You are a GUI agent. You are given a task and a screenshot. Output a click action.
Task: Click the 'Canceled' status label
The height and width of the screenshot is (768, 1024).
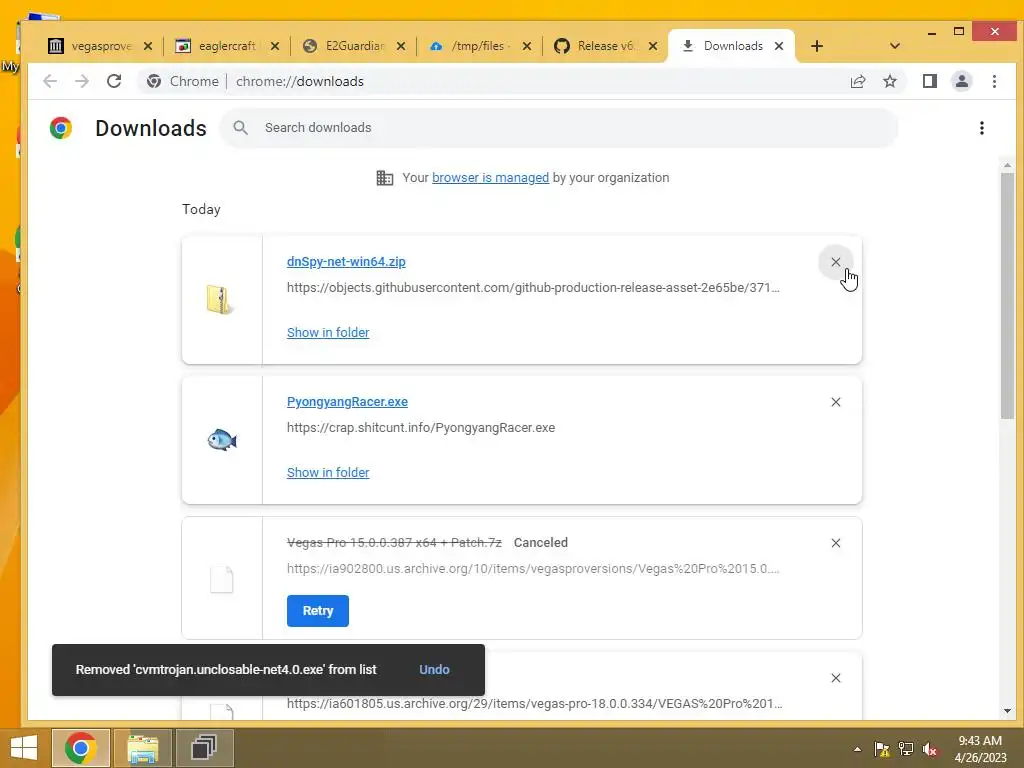point(541,543)
